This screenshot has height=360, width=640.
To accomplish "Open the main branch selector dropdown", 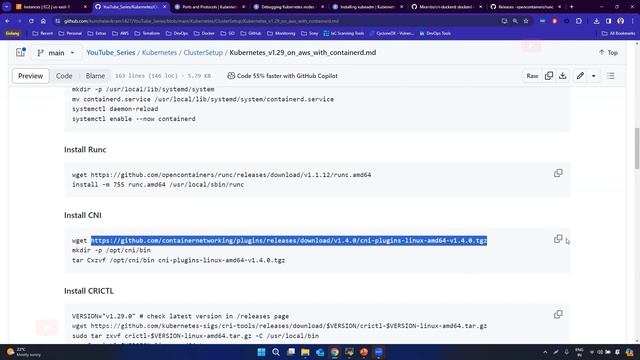I will point(56,53).
